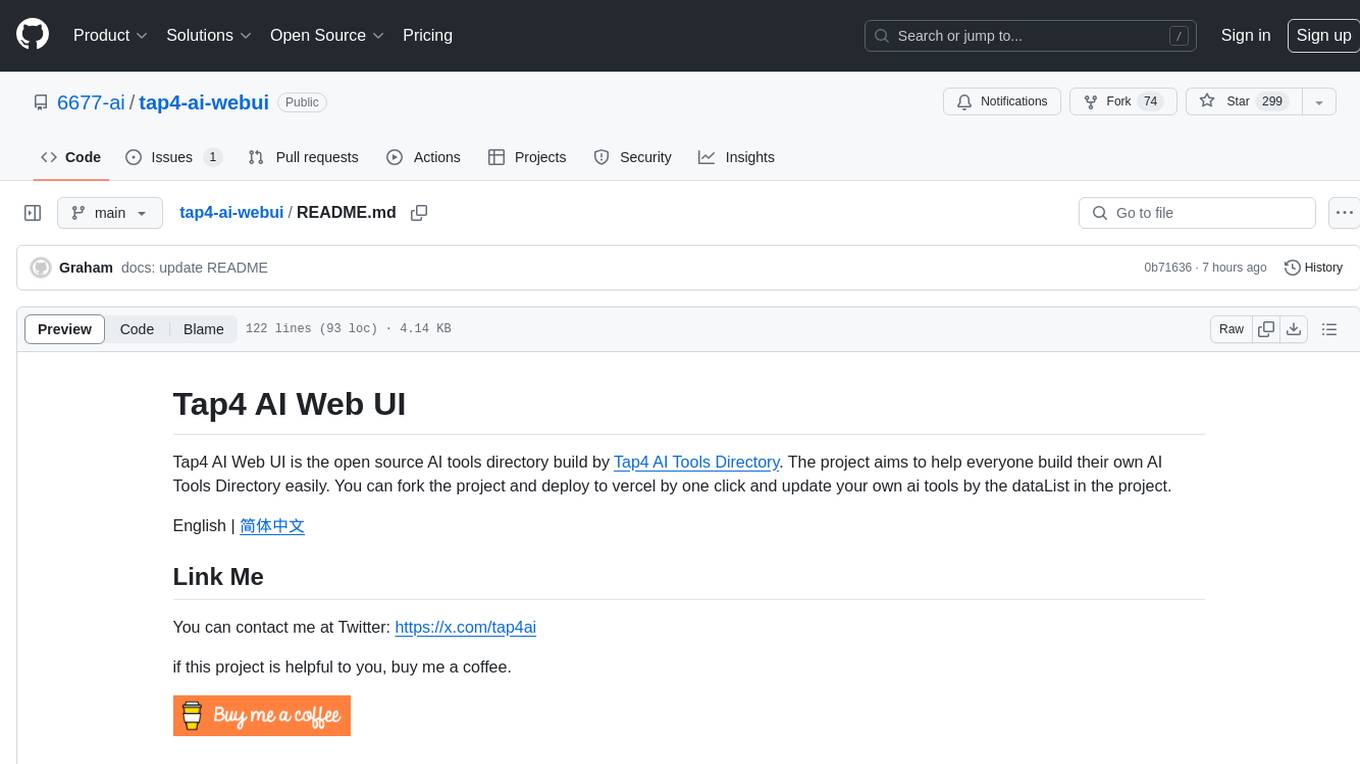The width and height of the screenshot is (1360, 764).
Task: Toggle the file tree side panel
Action: coord(33,213)
